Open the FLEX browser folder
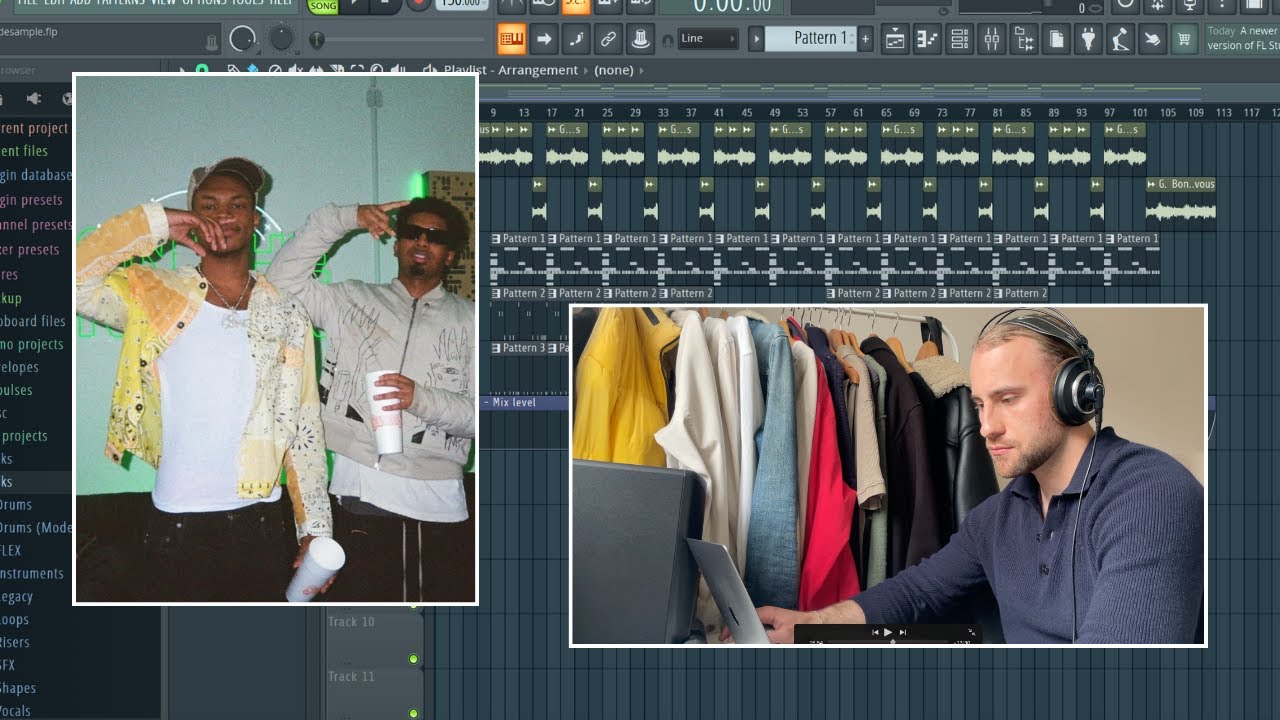 pos(11,550)
